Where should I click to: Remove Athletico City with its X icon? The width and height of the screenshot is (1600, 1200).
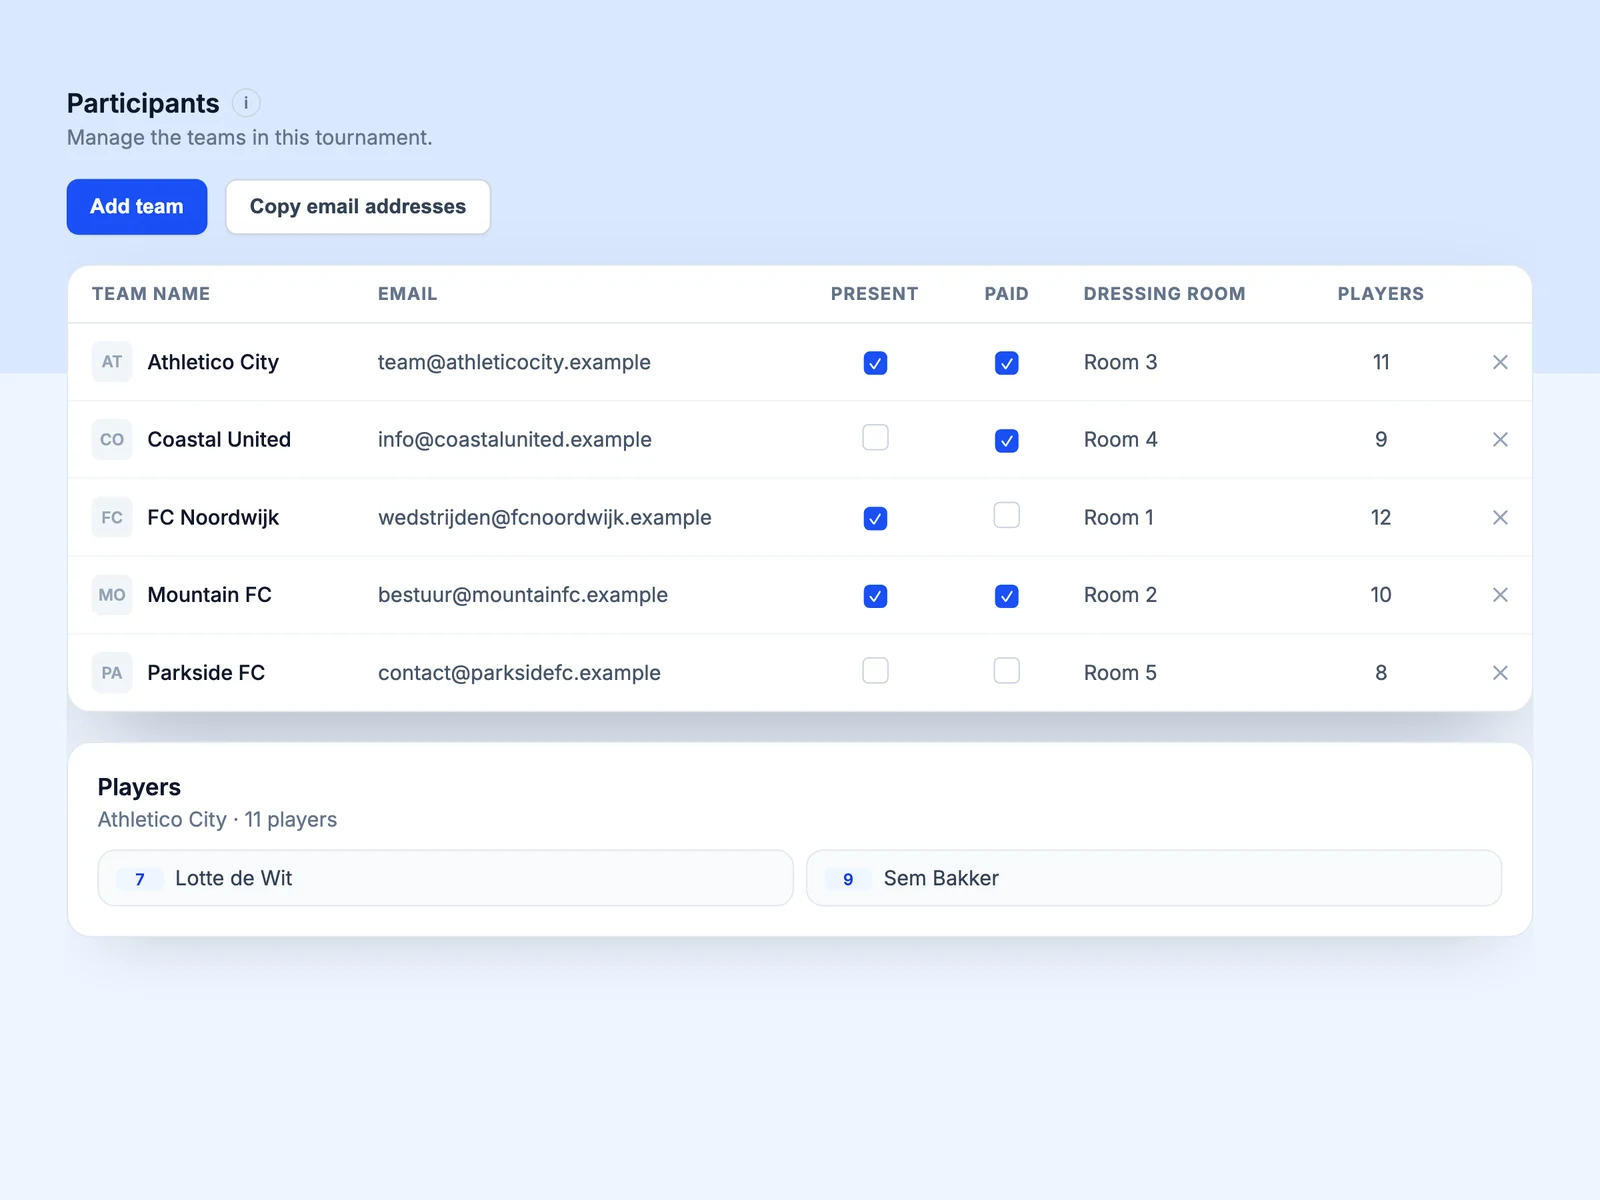pyautogui.click(x=1500, y=362)
